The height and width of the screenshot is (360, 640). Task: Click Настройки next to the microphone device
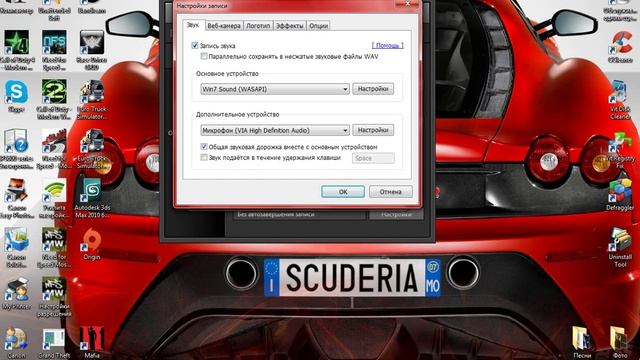373,130
